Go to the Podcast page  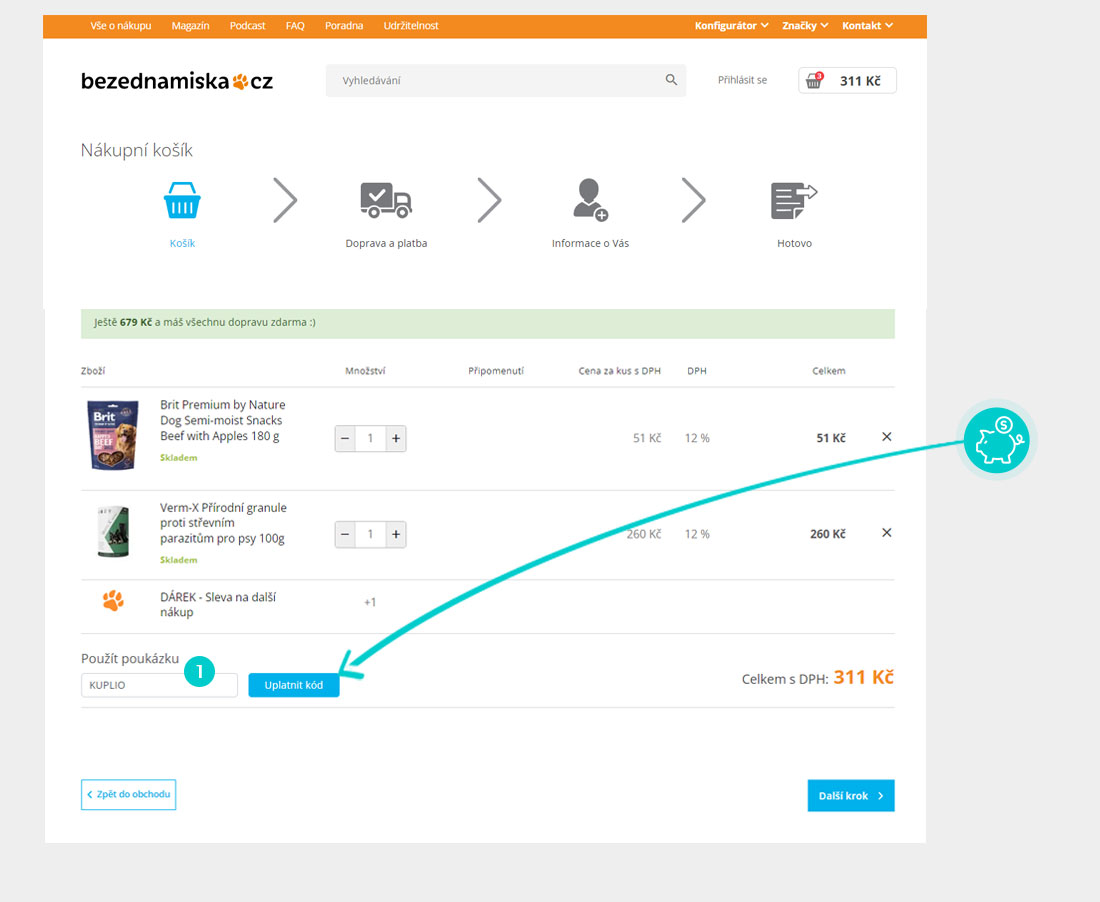247,26
